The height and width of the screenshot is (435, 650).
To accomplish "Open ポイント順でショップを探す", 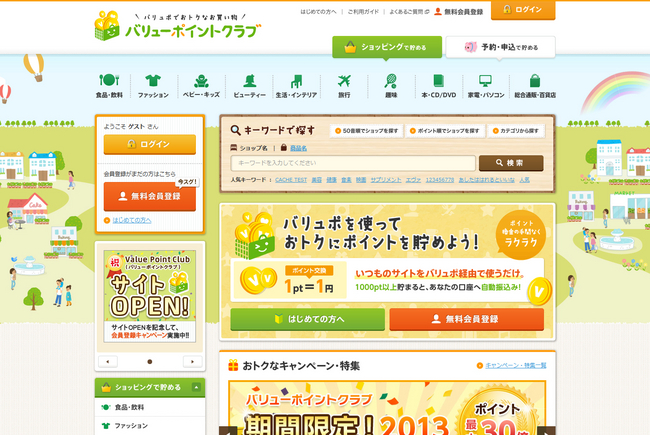I will coord(444,131).
